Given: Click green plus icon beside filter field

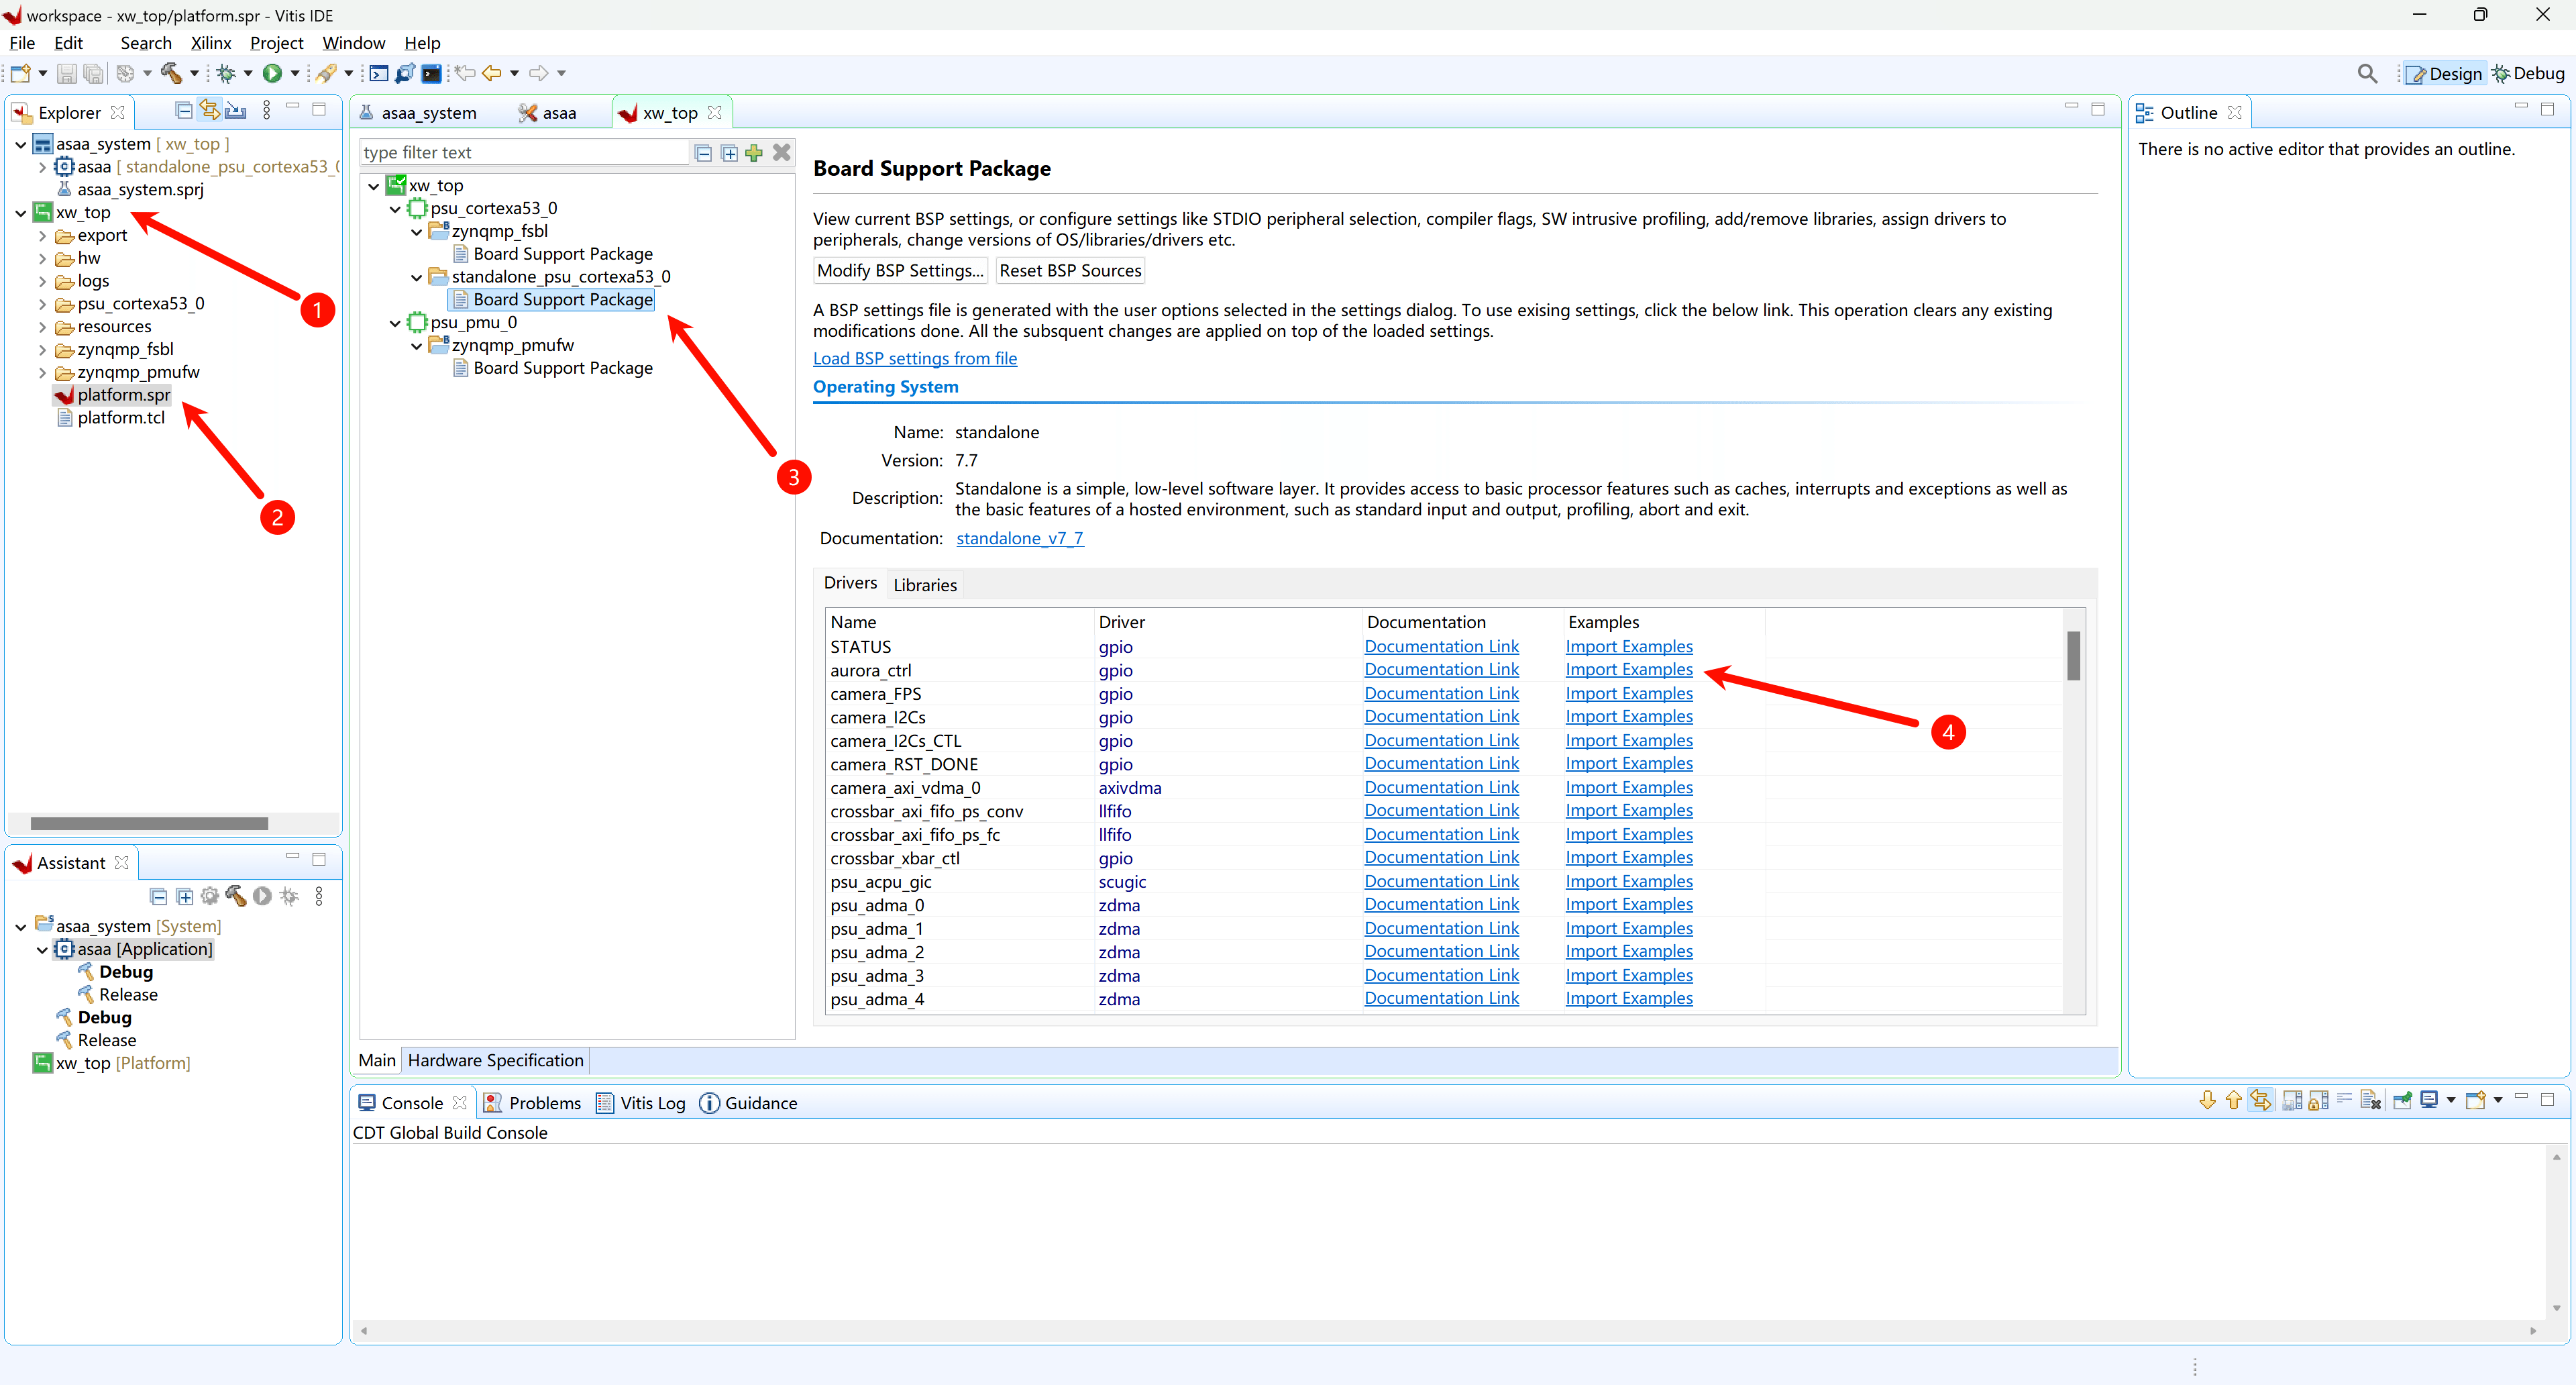Looking at the screenshot, I should [x=754, y=153].
